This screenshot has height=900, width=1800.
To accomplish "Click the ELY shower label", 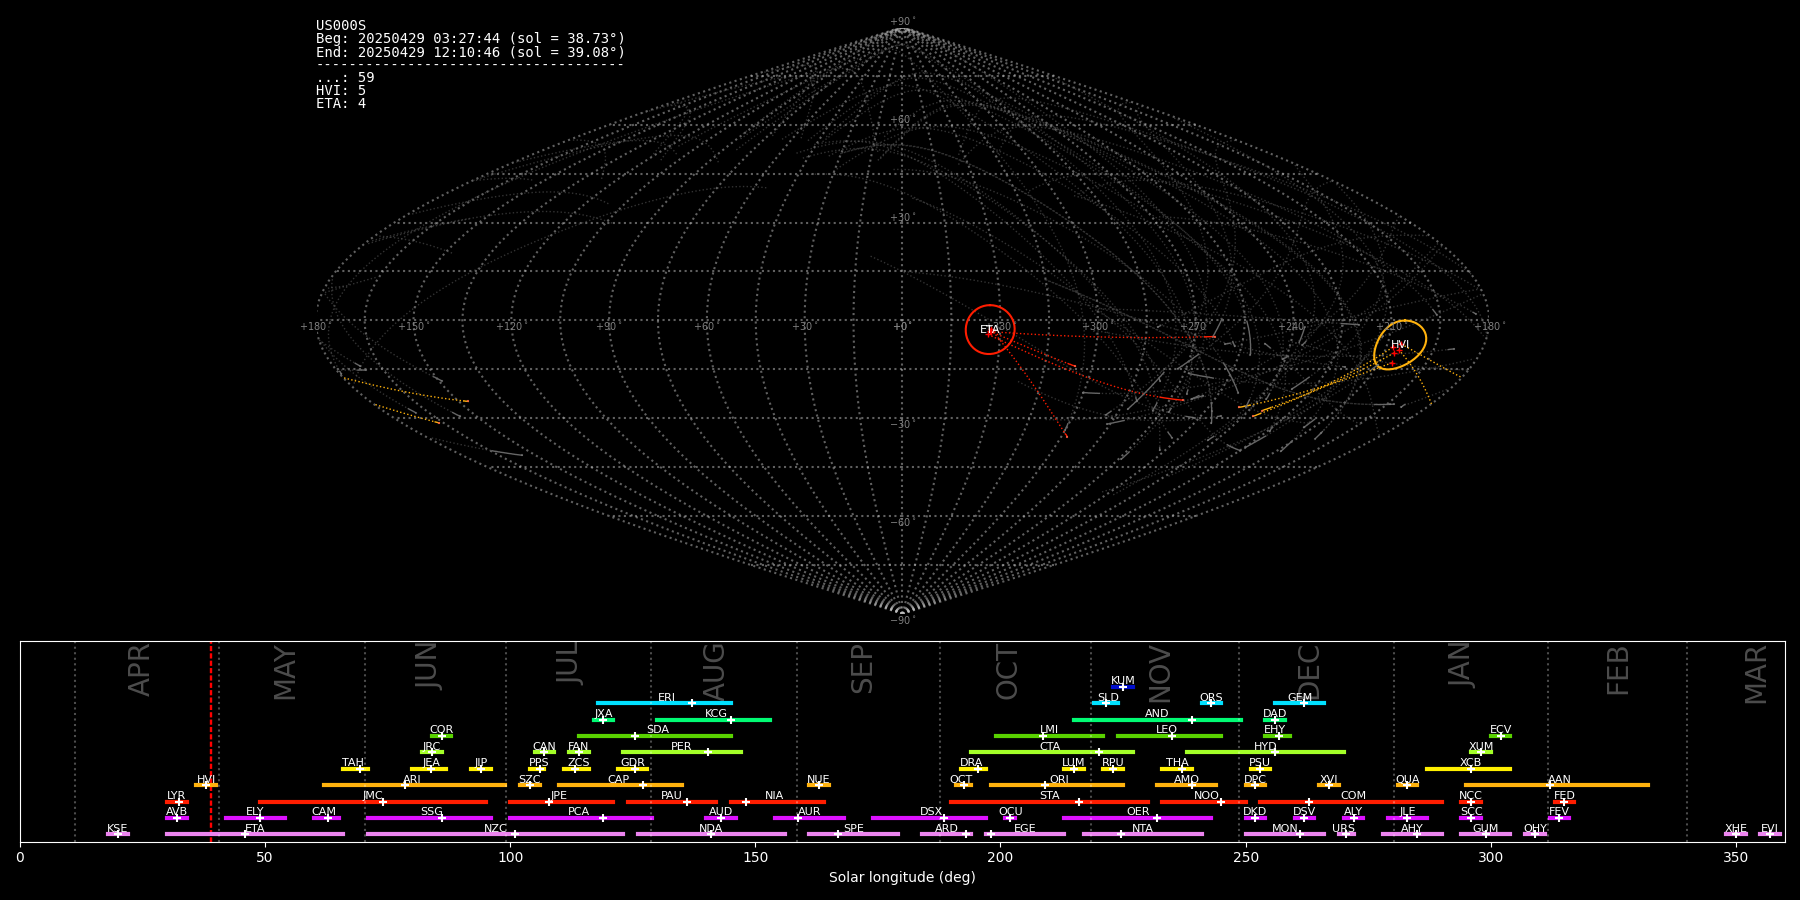I will [x=254, y=811].
